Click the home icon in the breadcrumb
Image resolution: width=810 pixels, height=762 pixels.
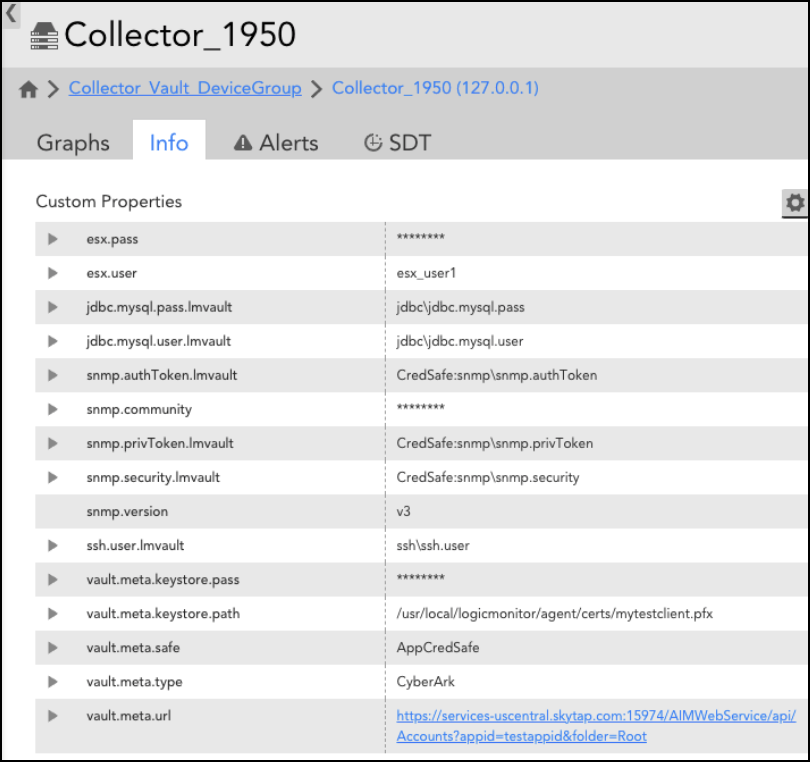pos(29,88)
